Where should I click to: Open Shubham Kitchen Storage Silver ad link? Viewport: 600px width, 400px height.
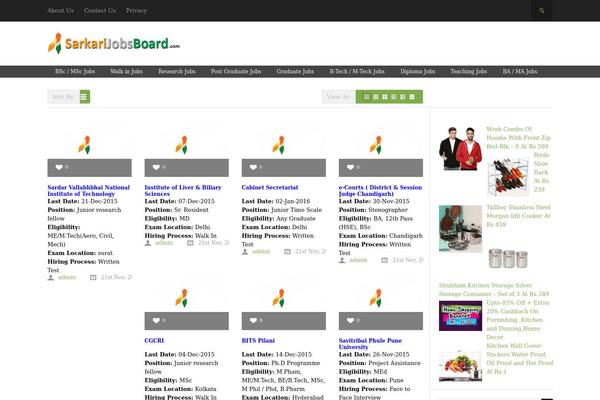coord(494,290)
